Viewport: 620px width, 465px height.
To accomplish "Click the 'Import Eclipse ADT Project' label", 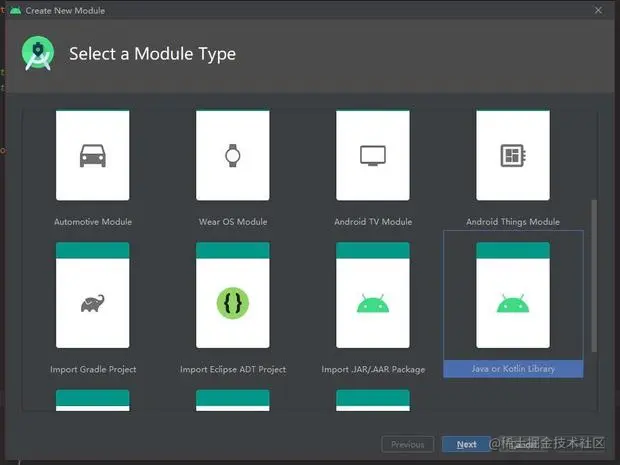I will tap(233, 369).
